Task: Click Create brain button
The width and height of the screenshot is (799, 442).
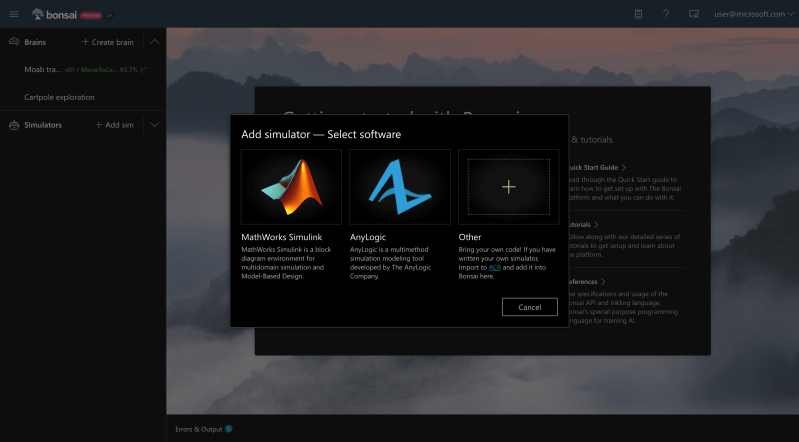Action: tap(108, 42)
